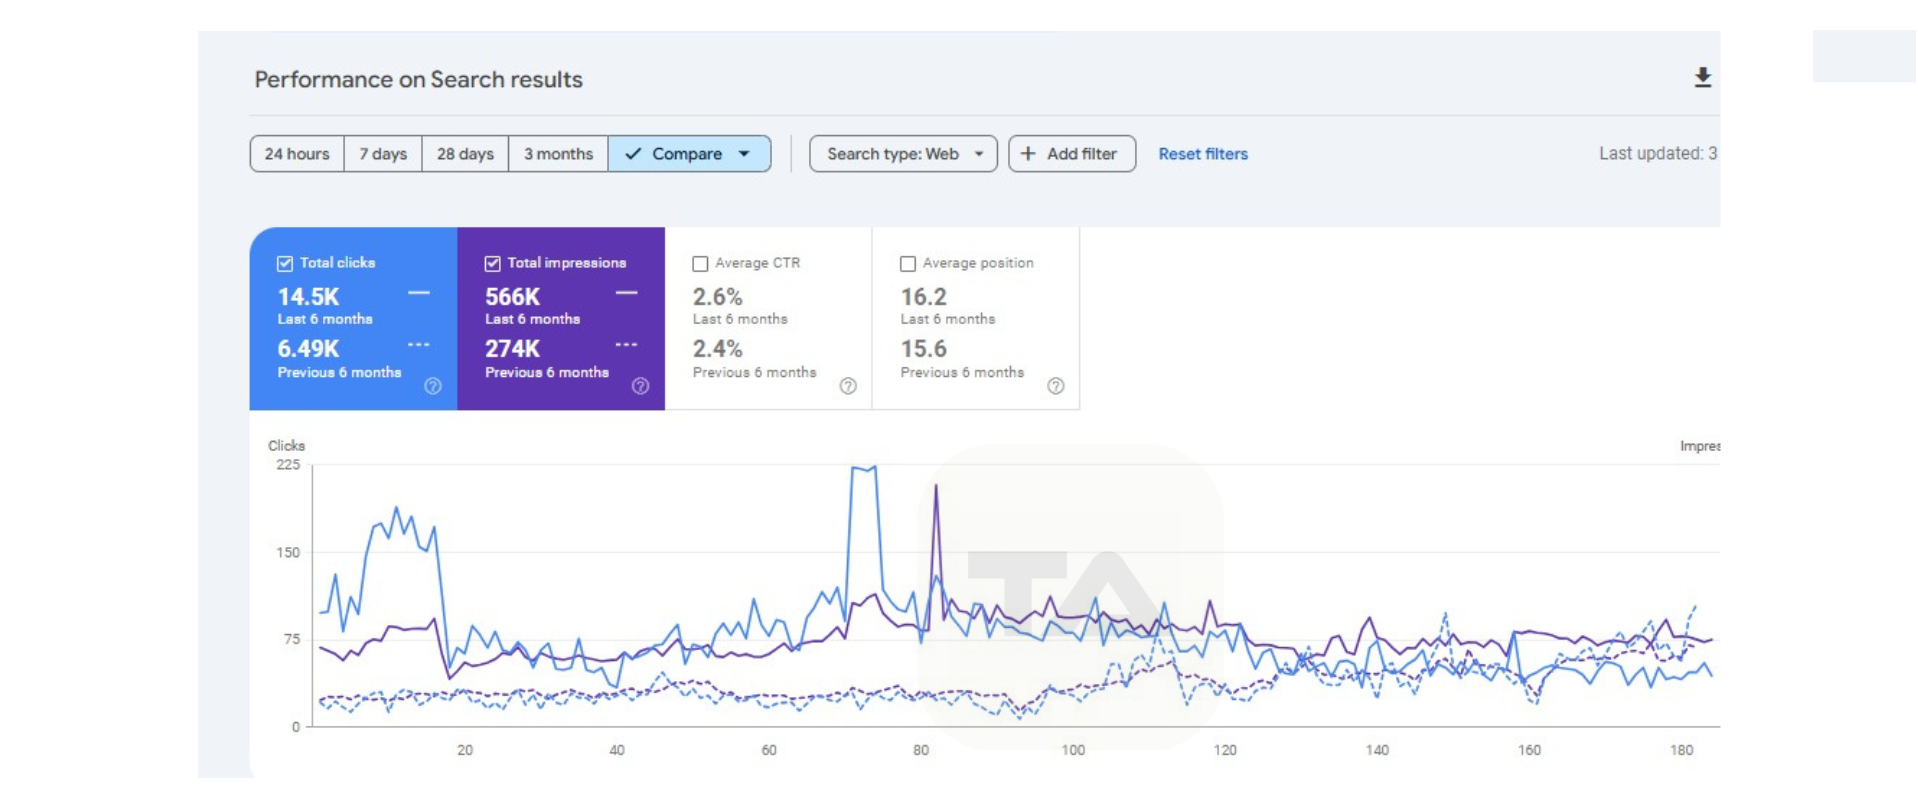The height and width of the screenshot is (809, 1918).
Task: Click the checkmark icon on Compare
Action: 632,154
